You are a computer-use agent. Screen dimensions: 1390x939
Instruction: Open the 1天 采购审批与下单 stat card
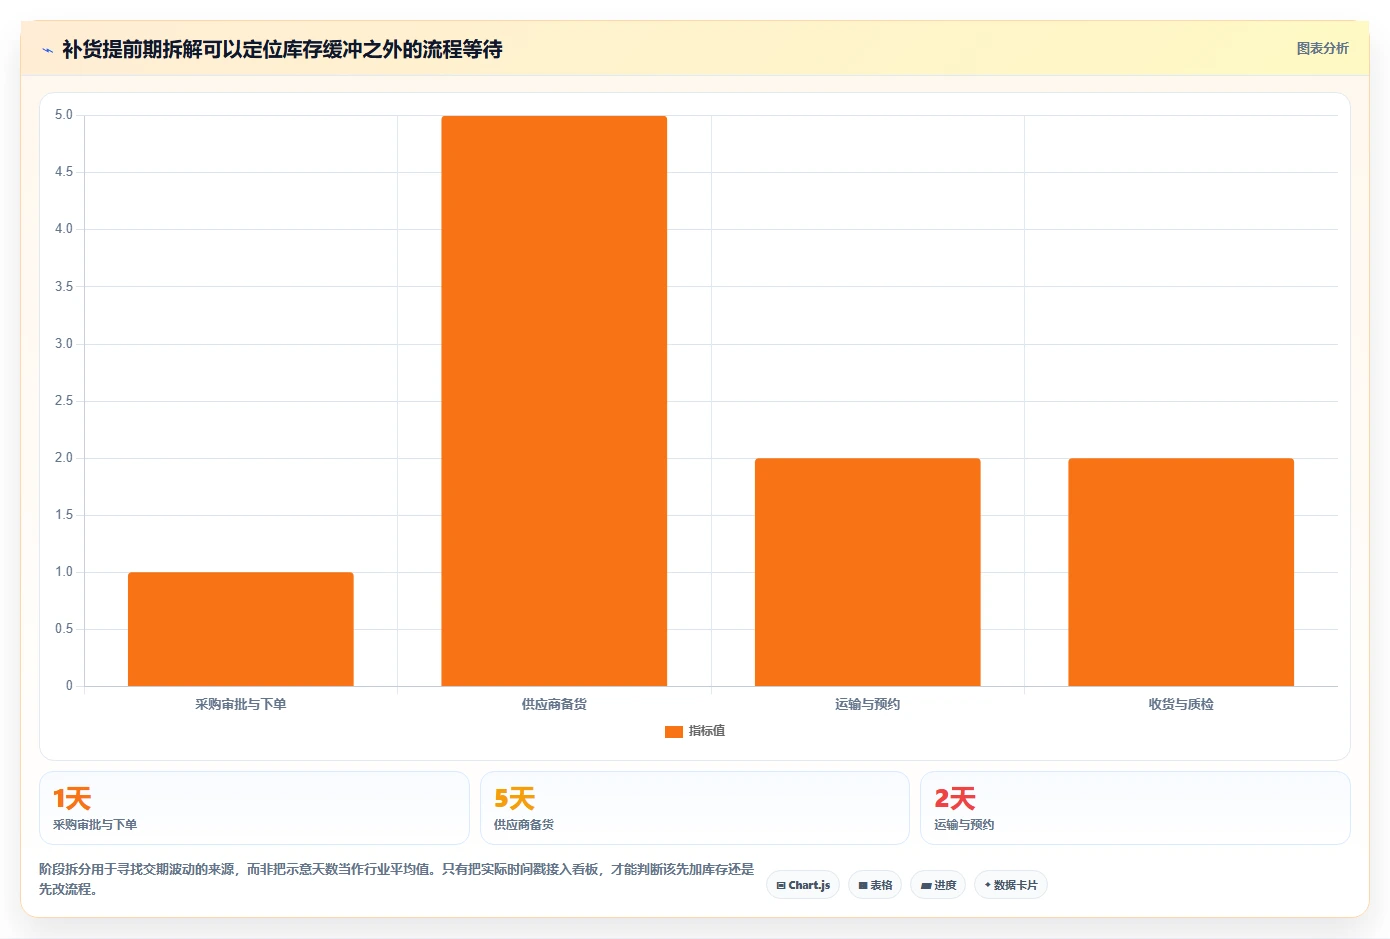(x=254, y=808)
